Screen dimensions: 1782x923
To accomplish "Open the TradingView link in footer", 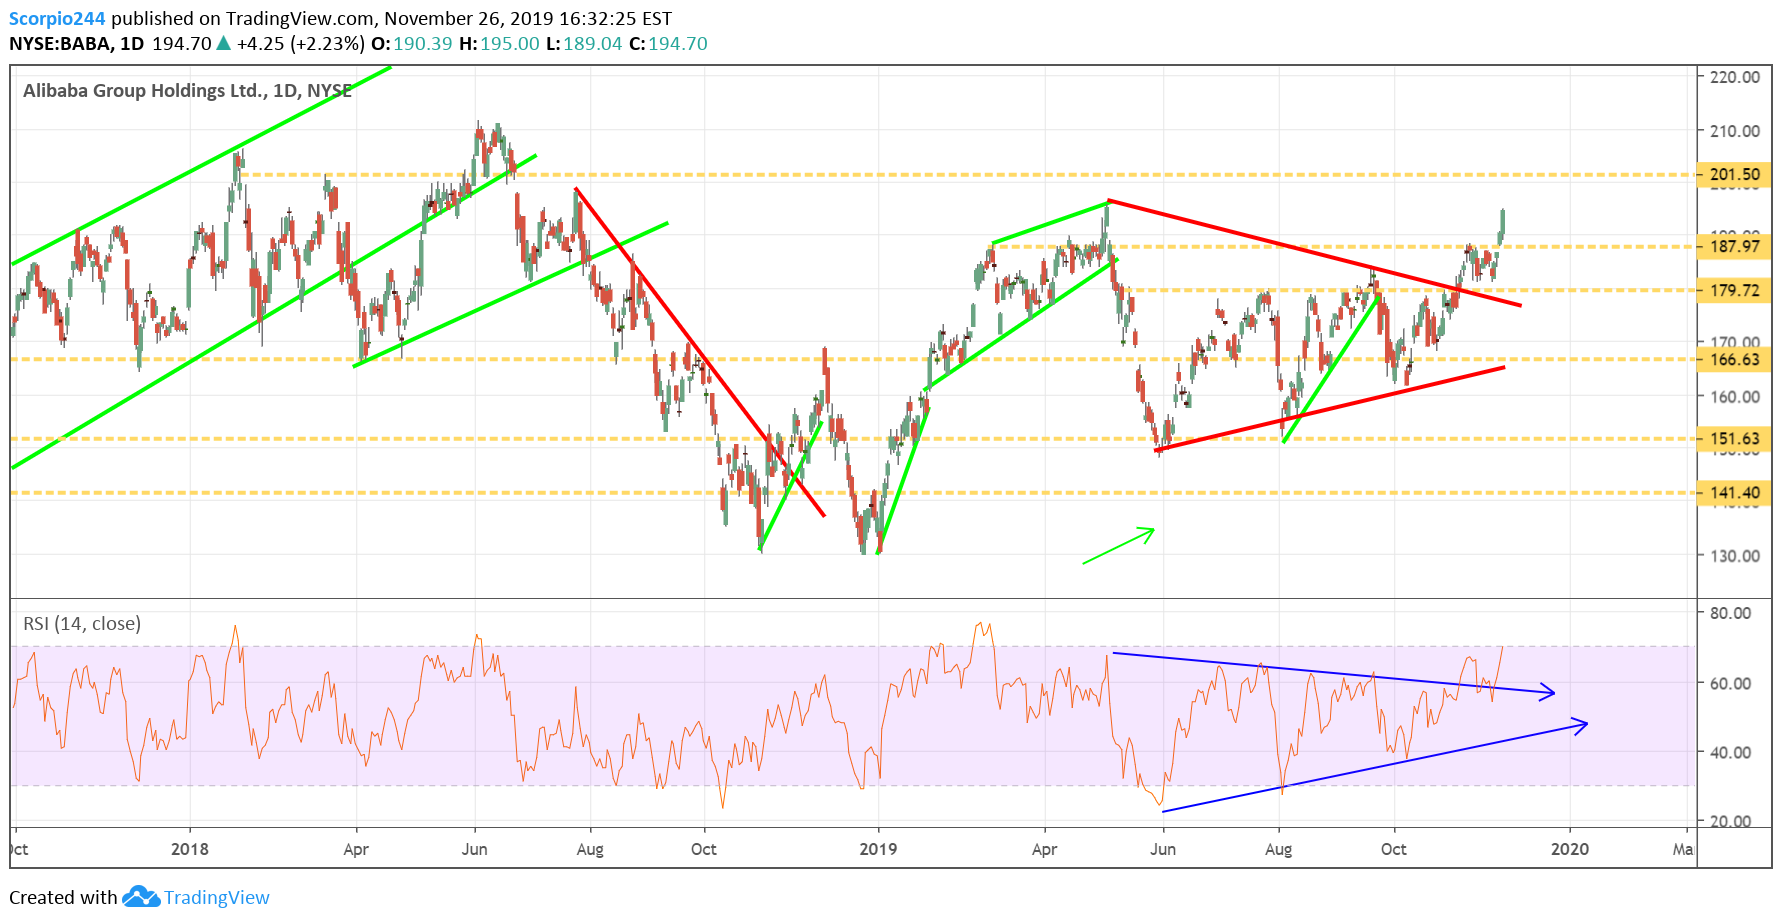I will (217, 897).
